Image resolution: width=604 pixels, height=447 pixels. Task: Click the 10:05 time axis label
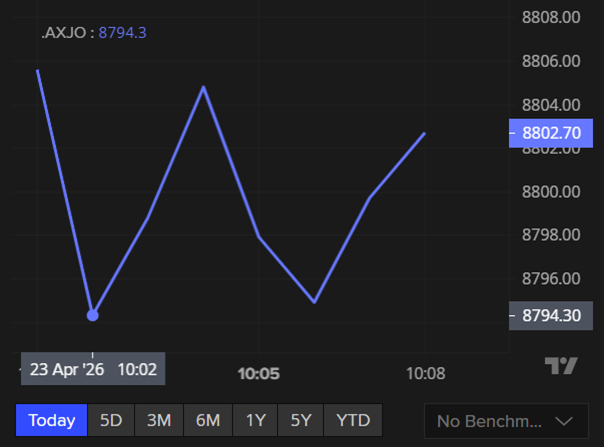coord(257,372)
